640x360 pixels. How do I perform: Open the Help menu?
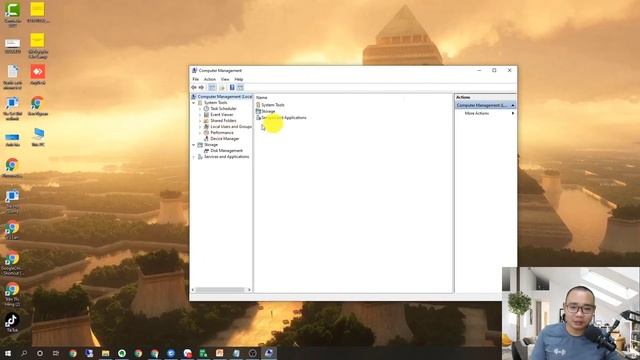coord(239,79)
